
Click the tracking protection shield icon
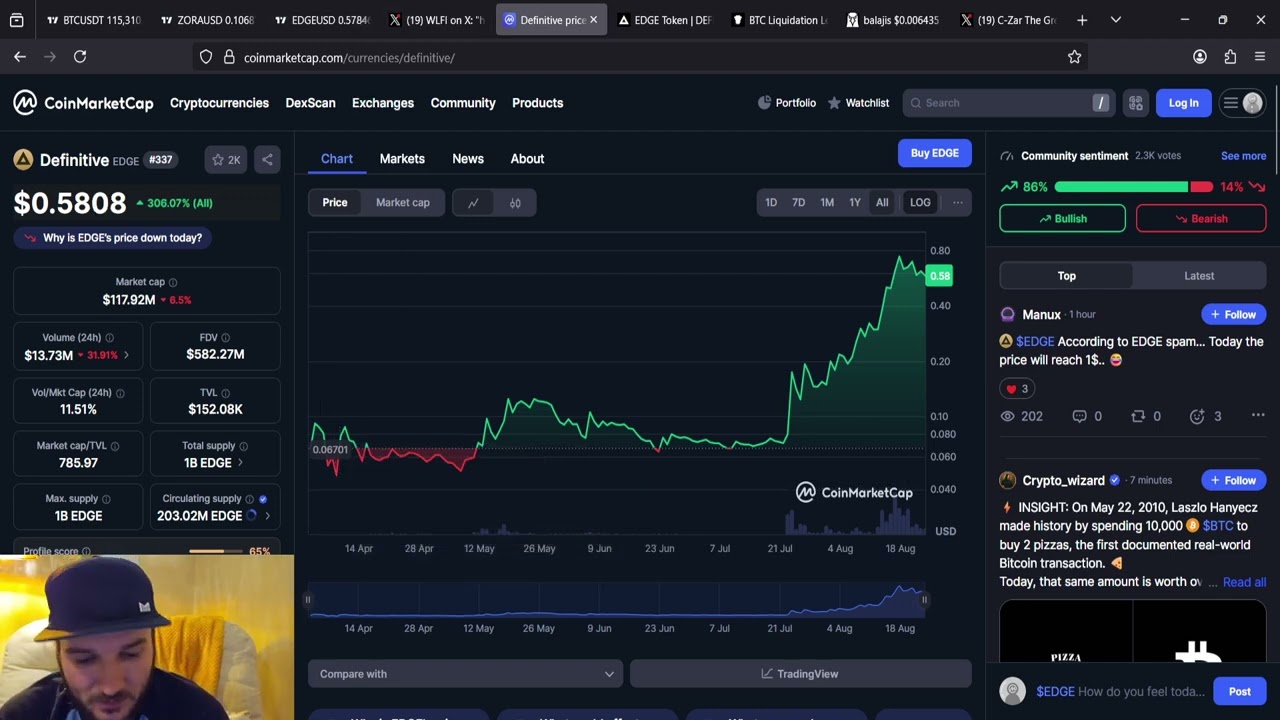[206, 57]
